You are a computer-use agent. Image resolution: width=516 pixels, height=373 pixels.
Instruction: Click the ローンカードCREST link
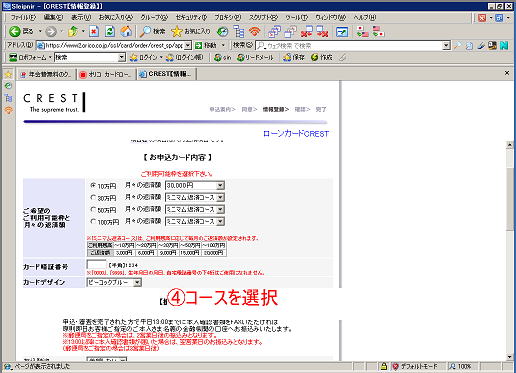pyautogui.click(x=296, y=134)
